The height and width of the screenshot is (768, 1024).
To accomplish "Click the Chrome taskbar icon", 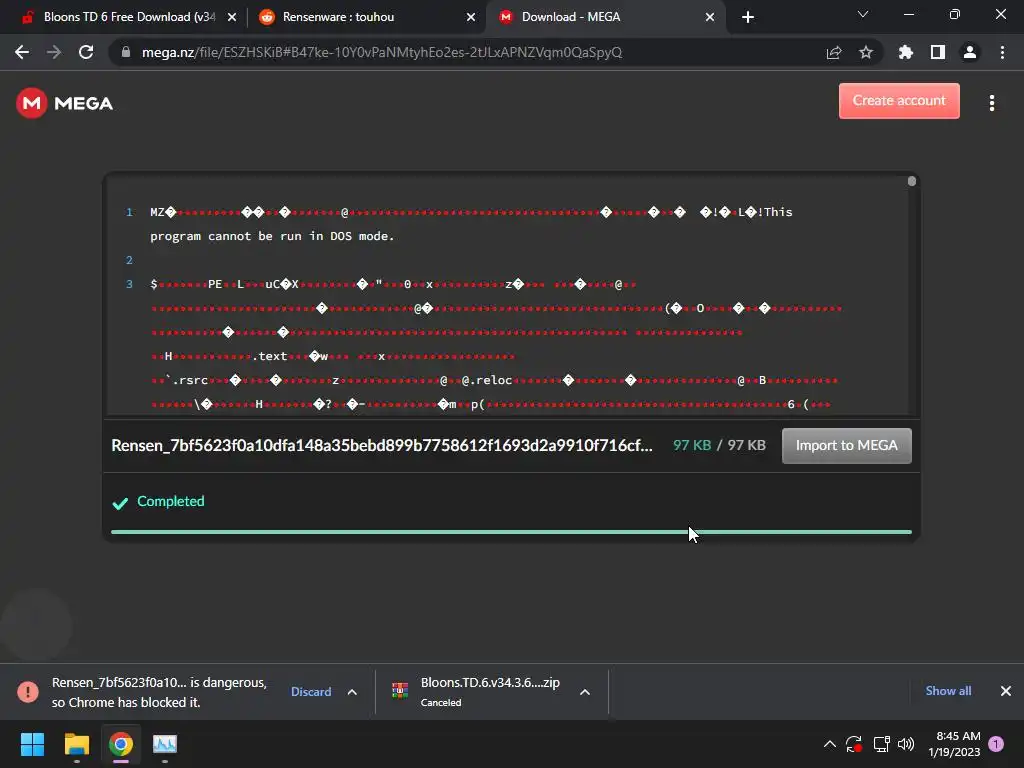I will 121,744.
